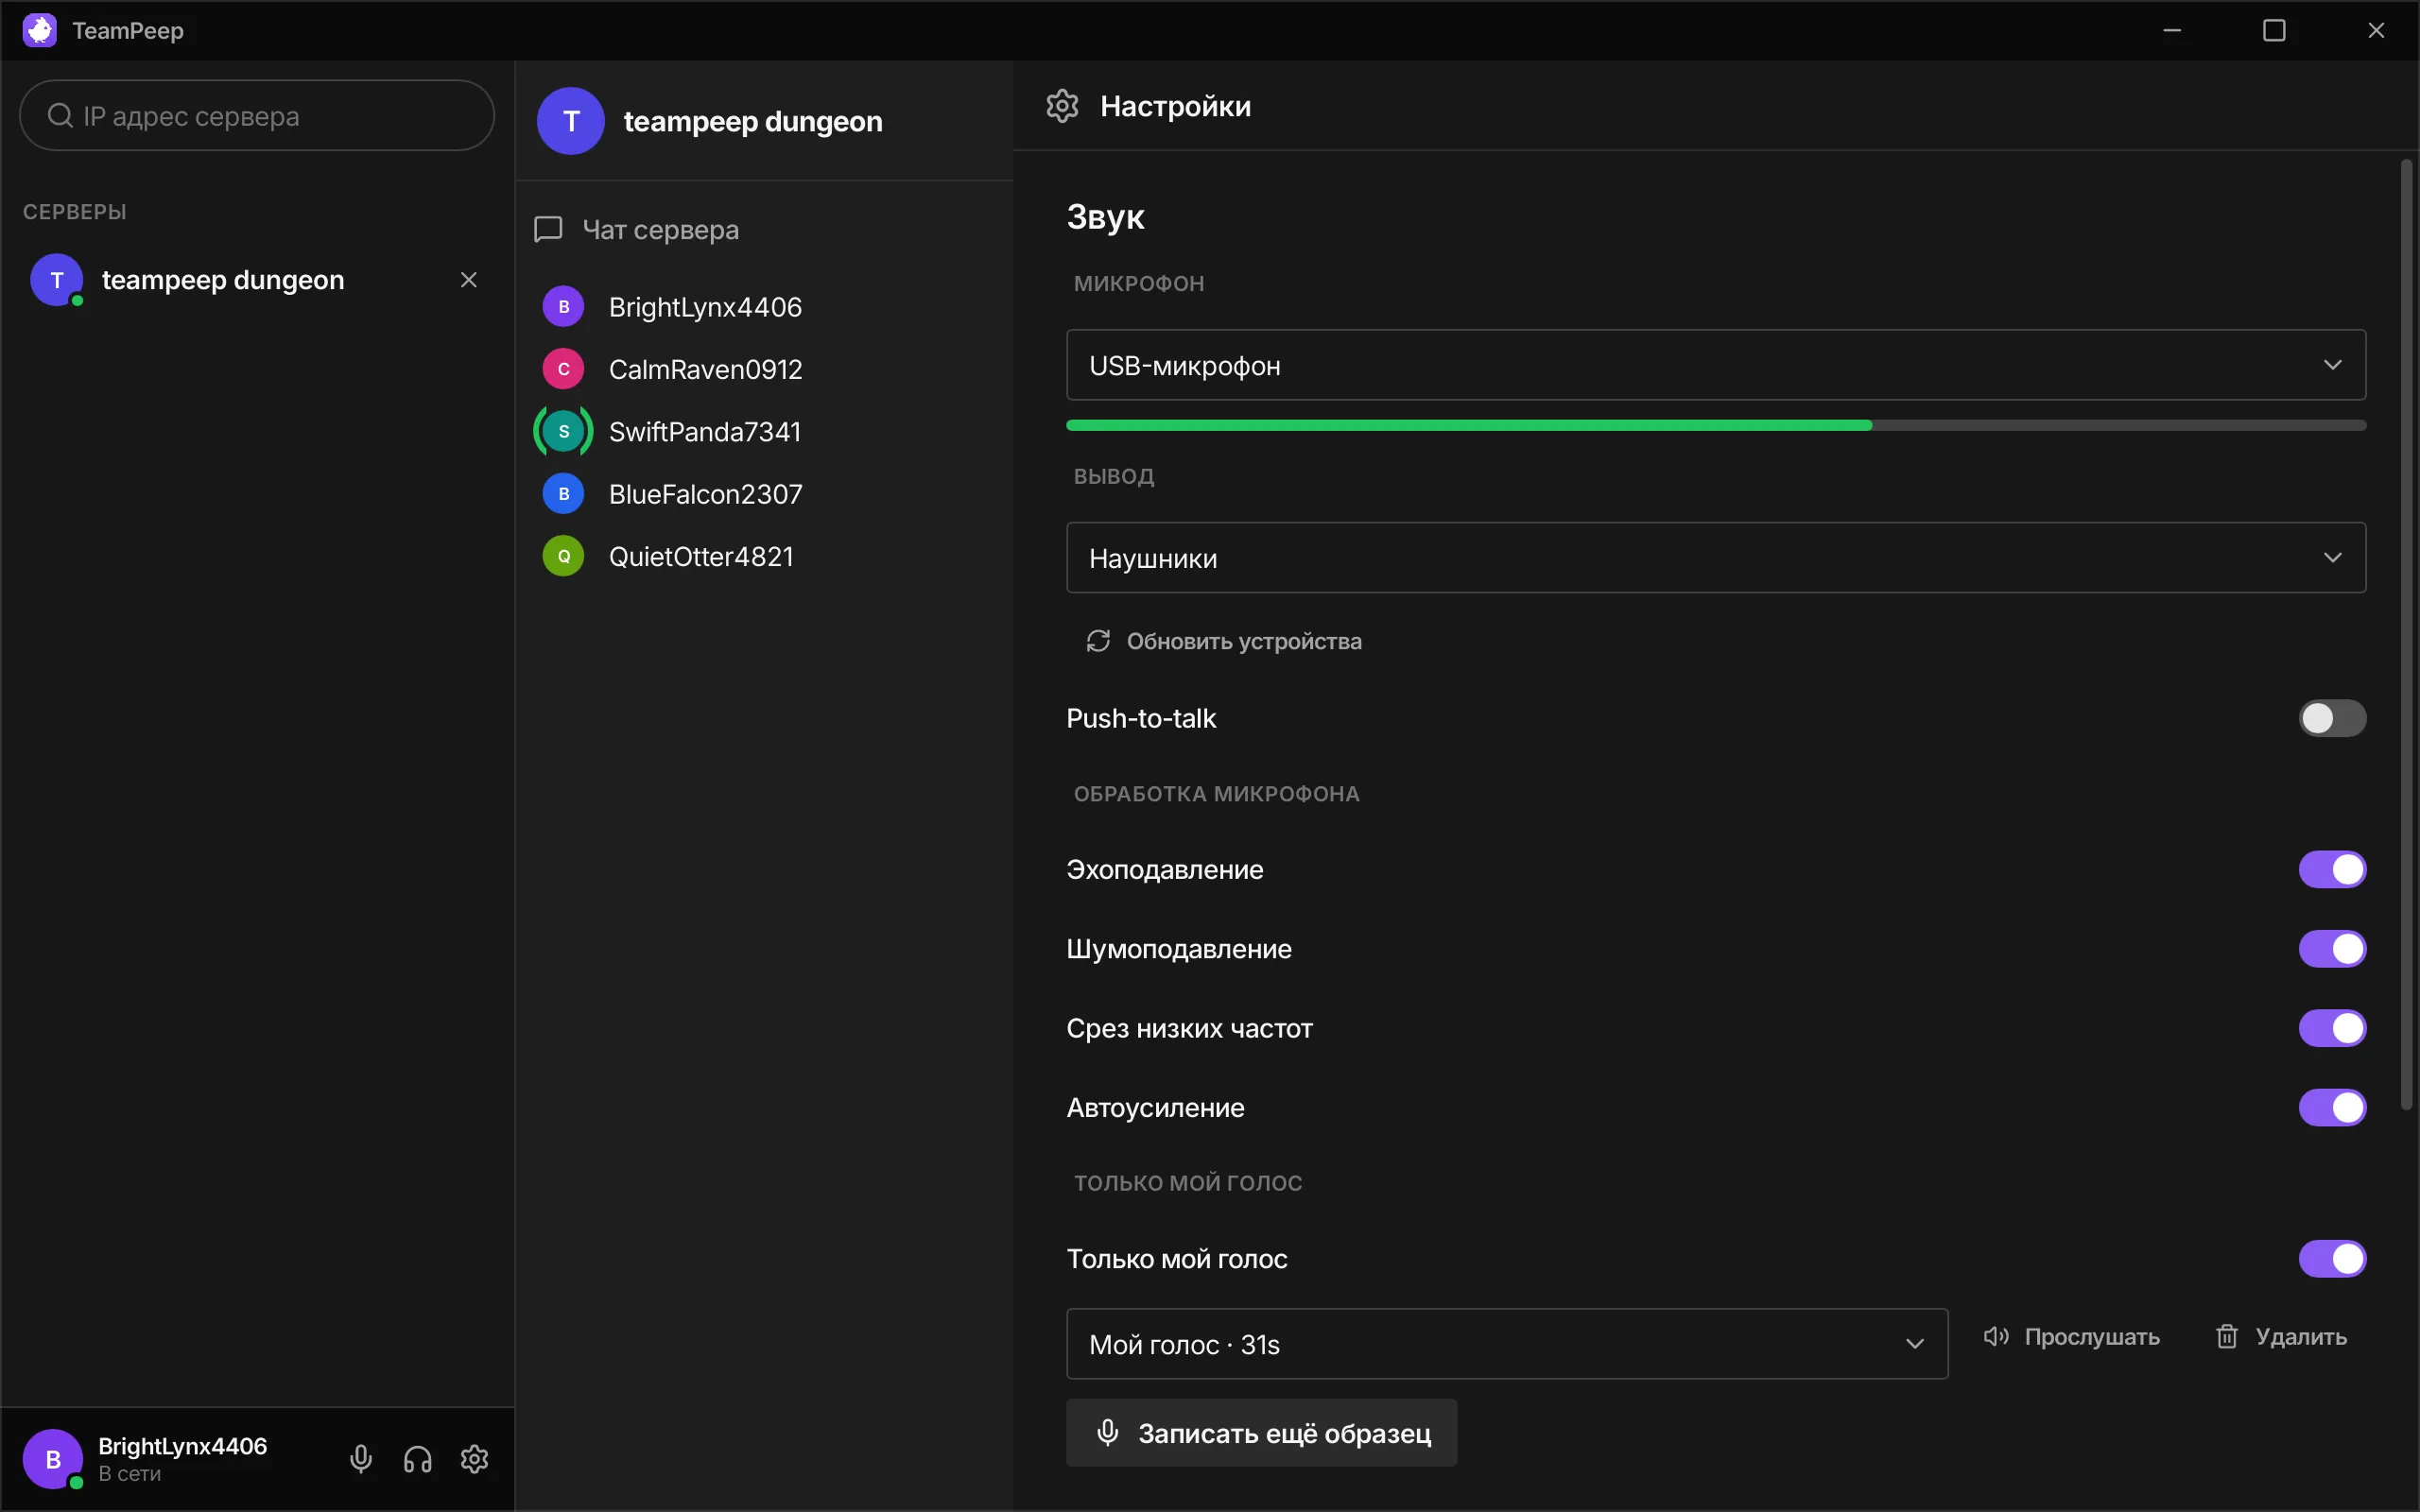The width and height of the screenshot is (2420, 1512).
Task: Click QuietOtter4821 avatar
Action: 564,556
